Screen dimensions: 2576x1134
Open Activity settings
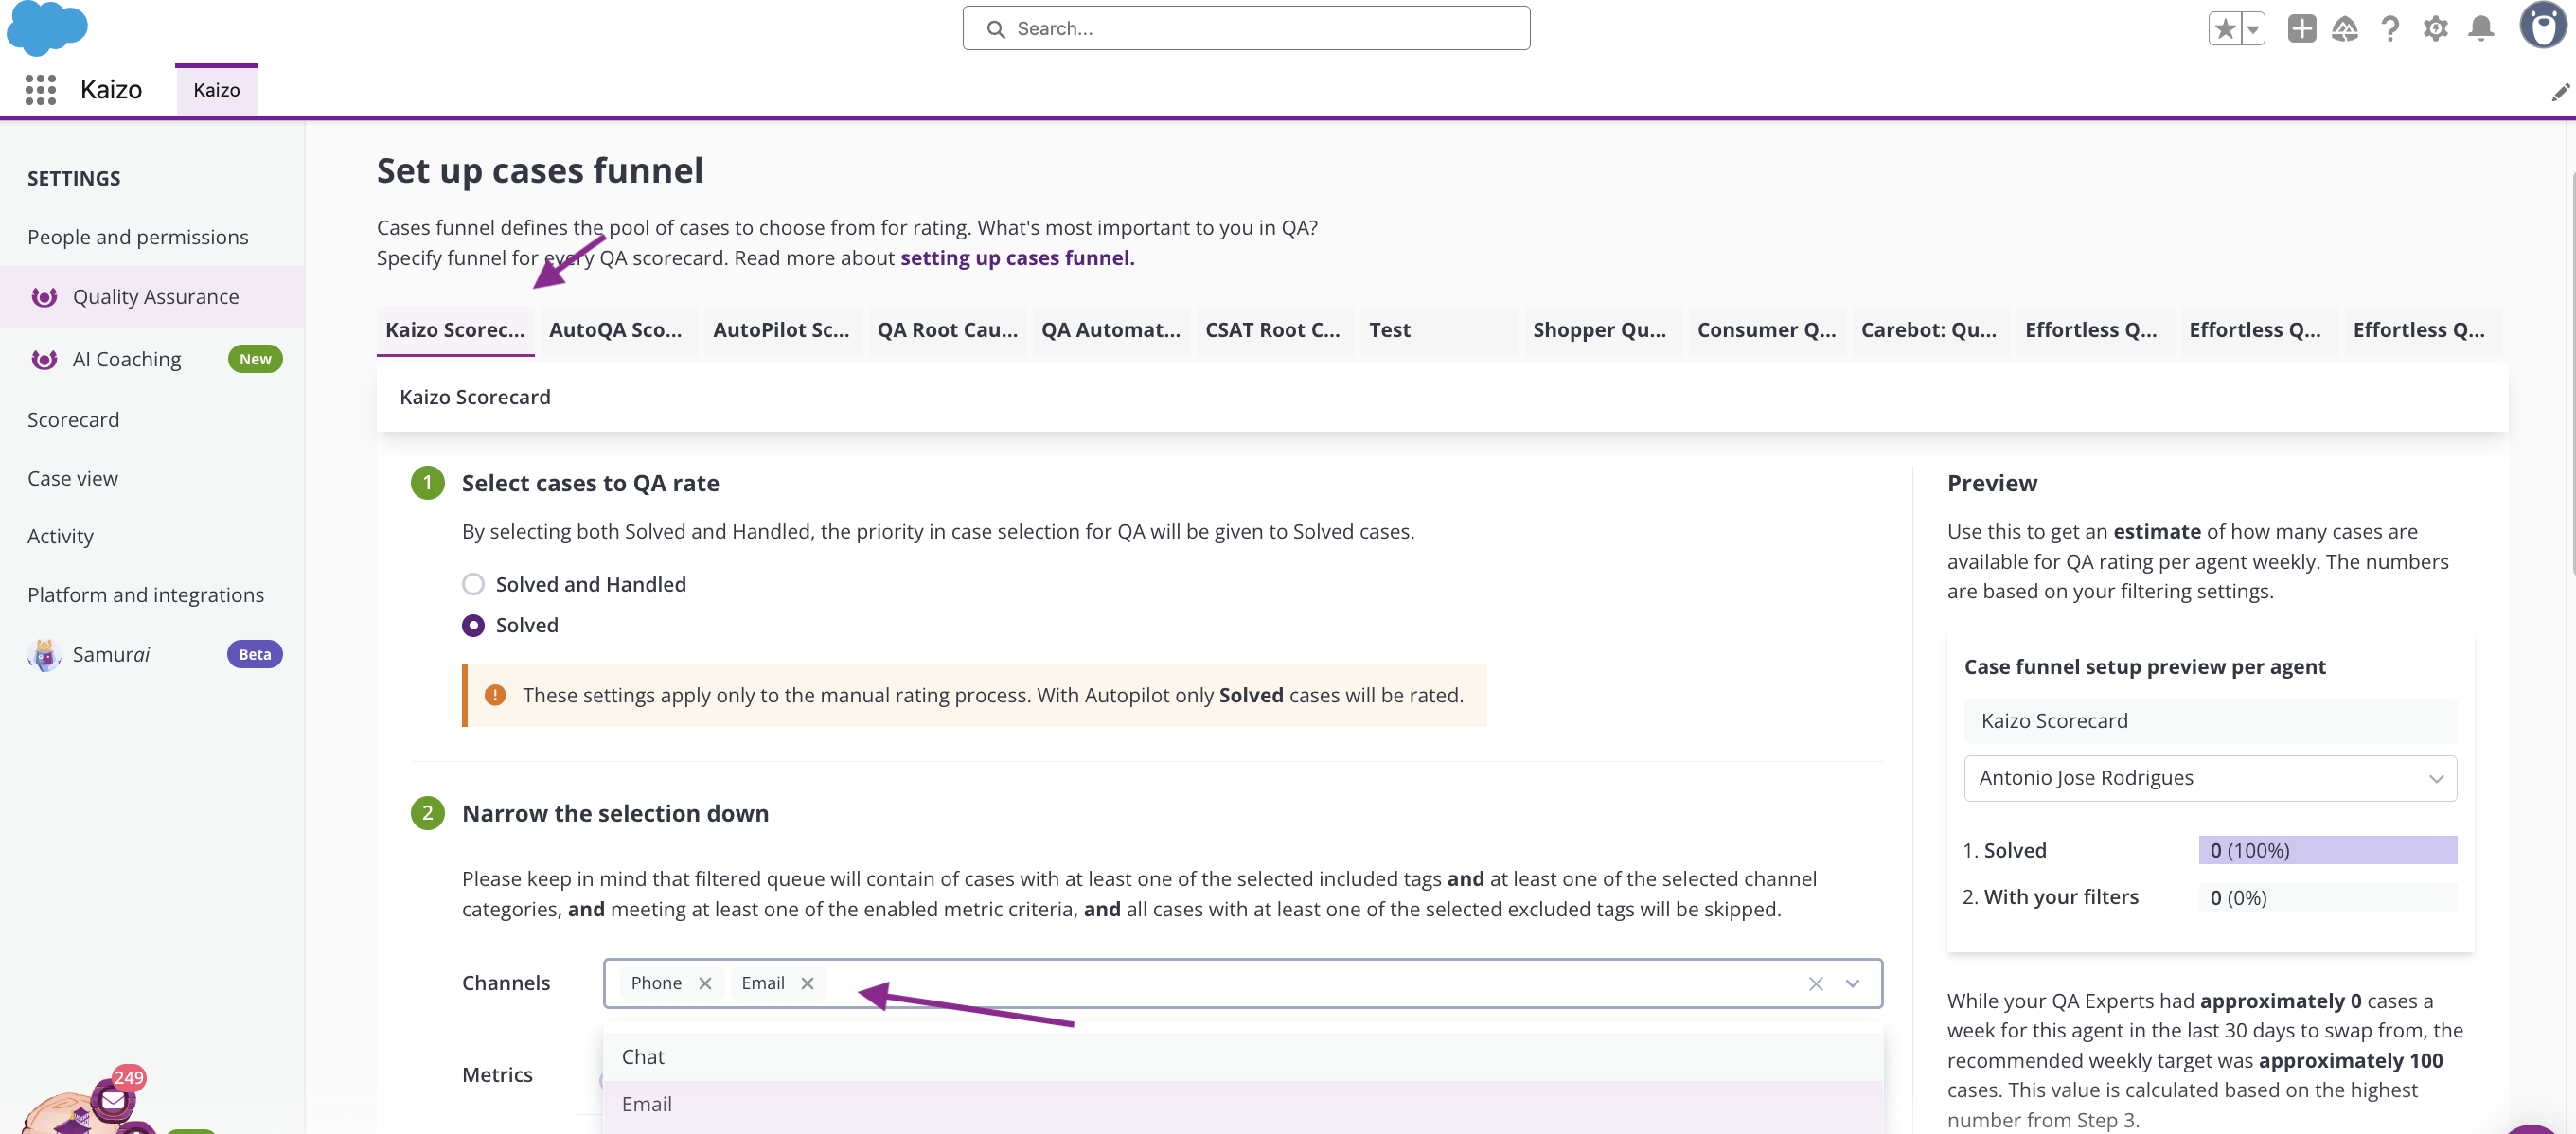click(x=60, y=536)
